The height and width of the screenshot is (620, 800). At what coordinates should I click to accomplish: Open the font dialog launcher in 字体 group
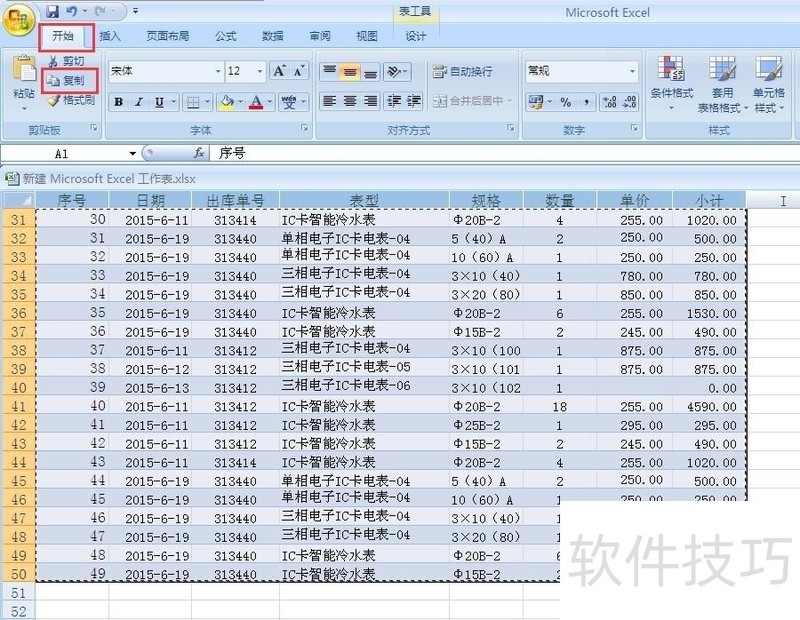pyautogui.click(x=305, y=128)
